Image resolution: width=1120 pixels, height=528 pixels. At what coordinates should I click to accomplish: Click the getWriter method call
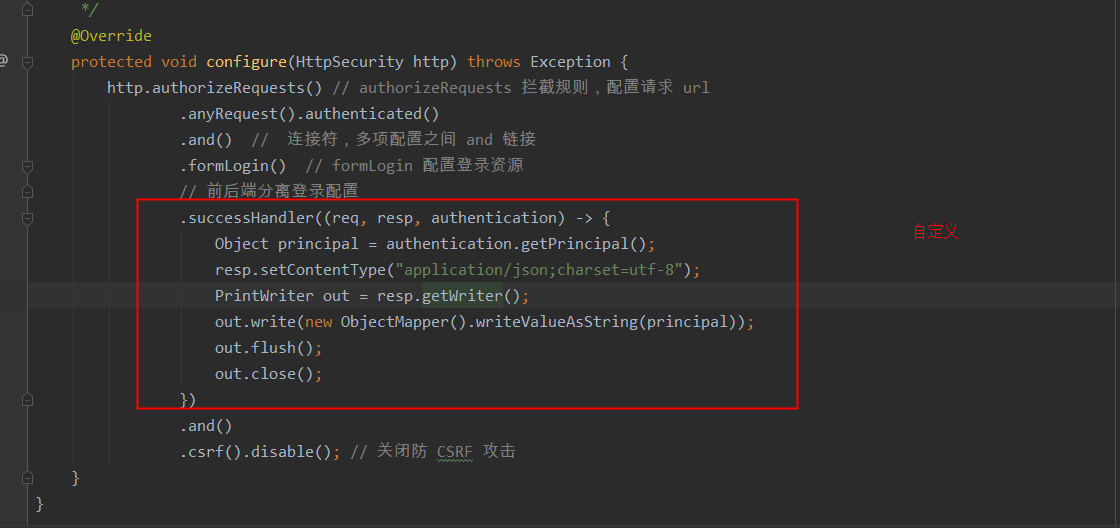(462, 295)
